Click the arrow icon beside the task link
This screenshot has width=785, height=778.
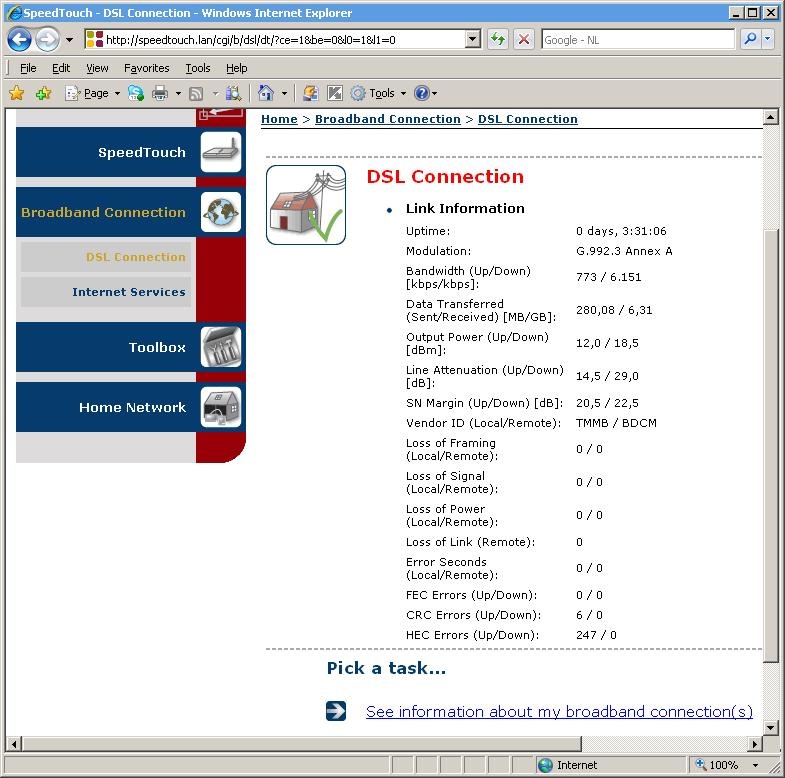(x=335, y=711)
